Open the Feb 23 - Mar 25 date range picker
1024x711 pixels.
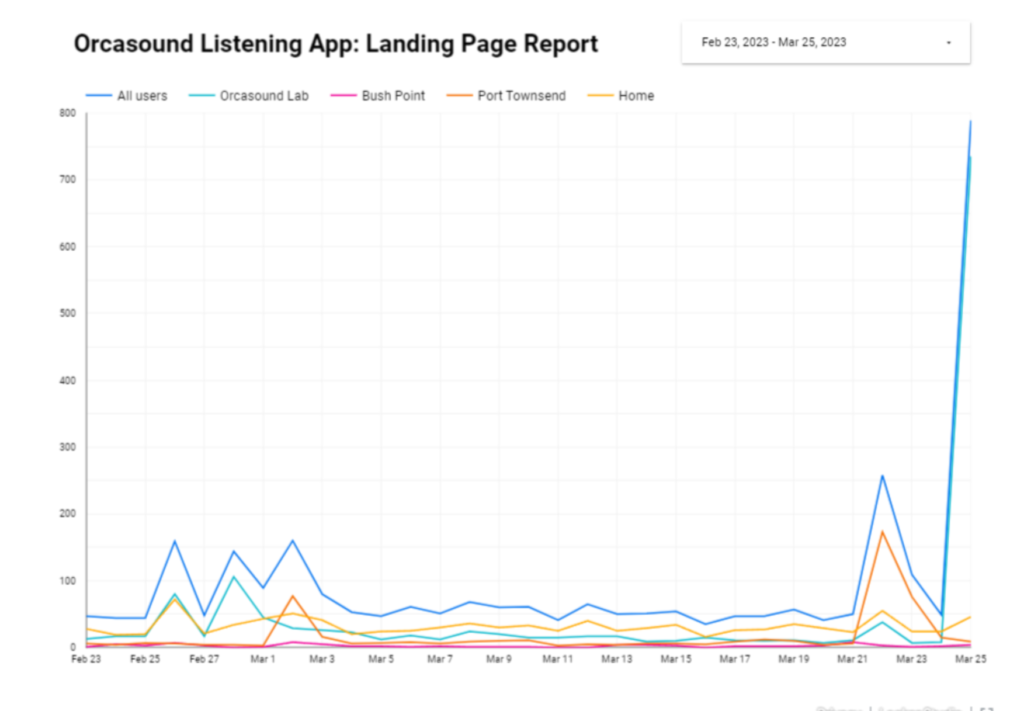[x=825, y=42]
